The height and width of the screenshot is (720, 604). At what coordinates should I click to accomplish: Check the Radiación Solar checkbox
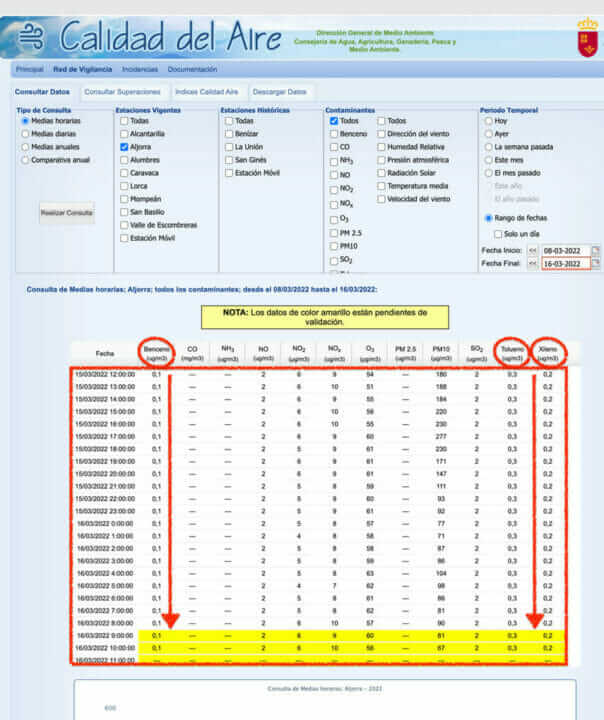381,173
